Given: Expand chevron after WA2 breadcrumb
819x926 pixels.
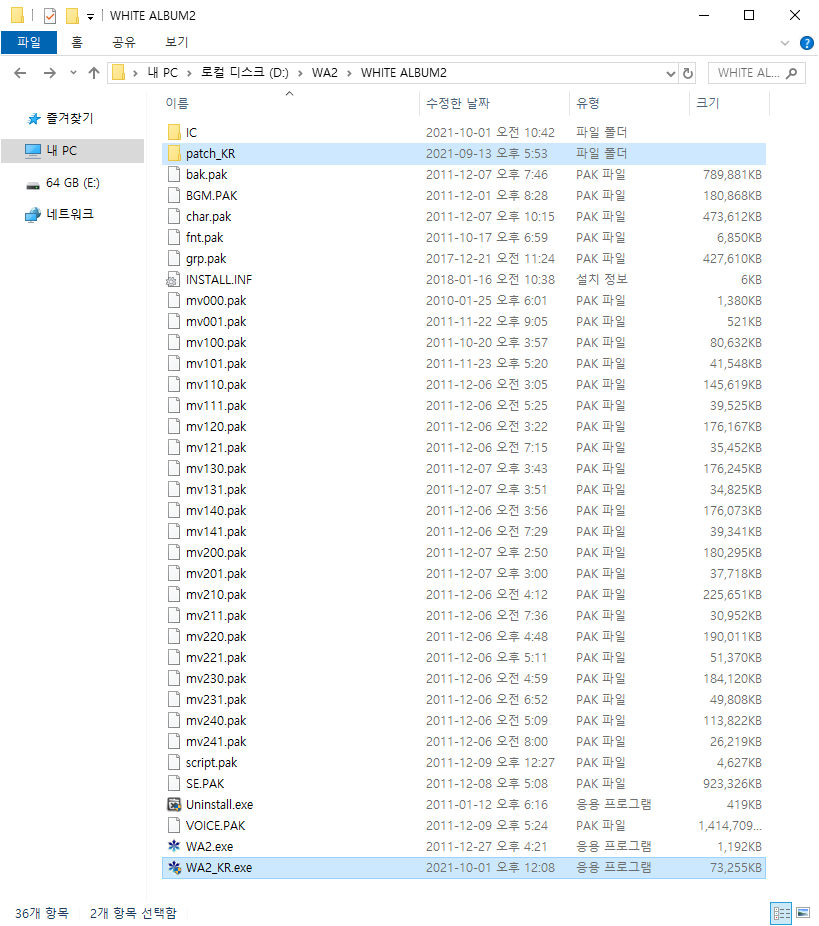Looking at the screenshot, I should (350, 73).
